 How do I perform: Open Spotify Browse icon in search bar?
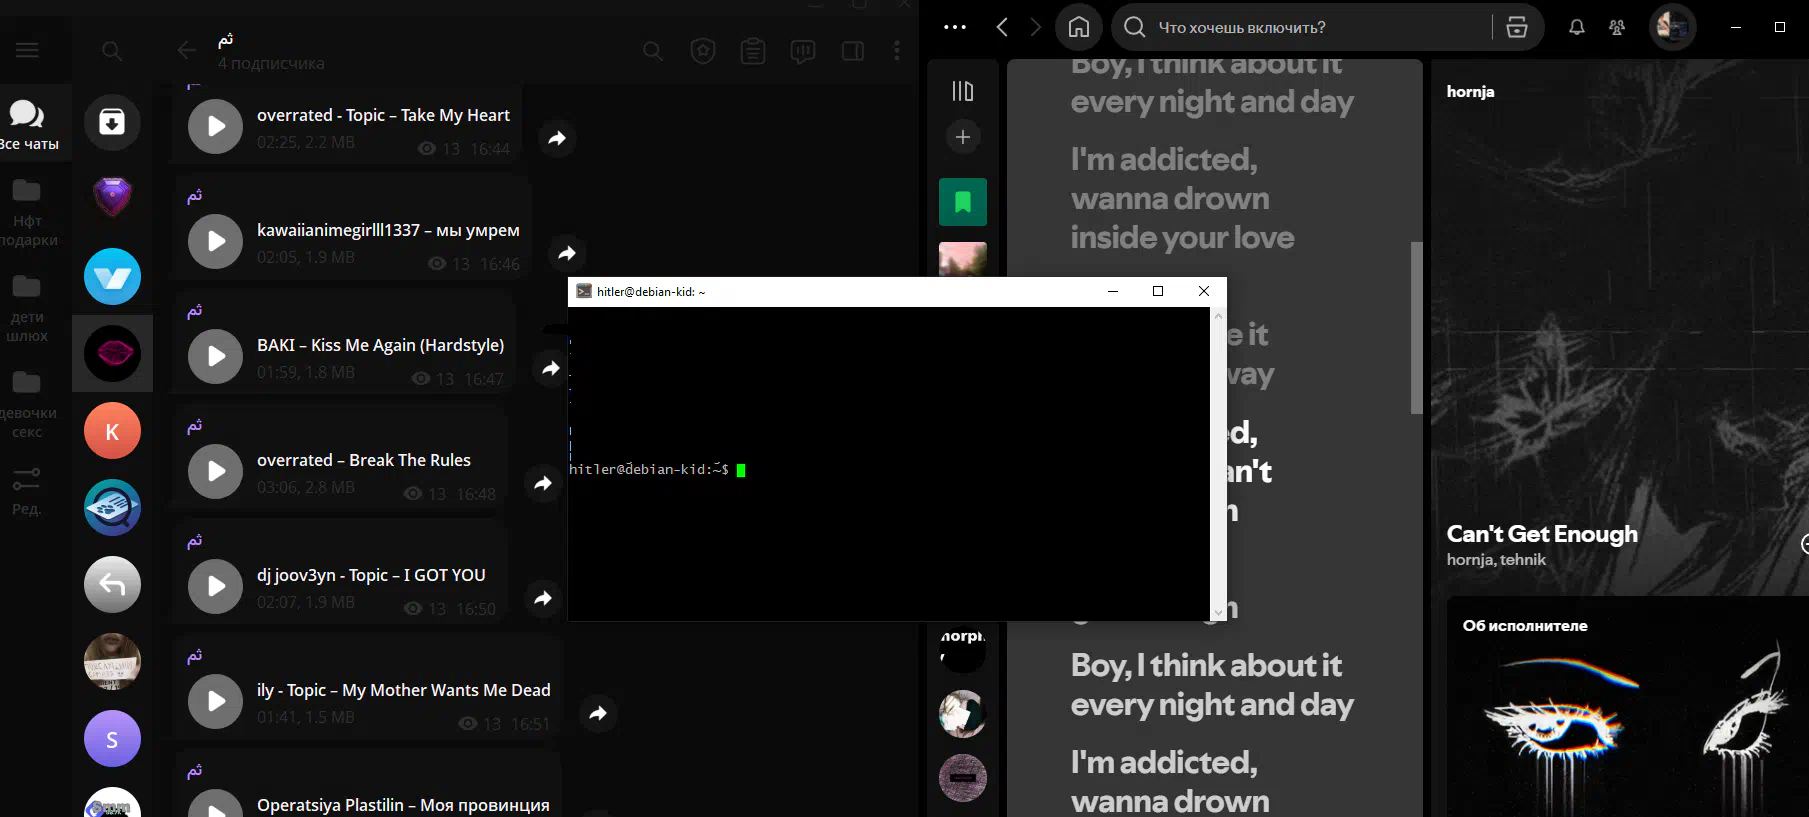(x=1517, y=27)
